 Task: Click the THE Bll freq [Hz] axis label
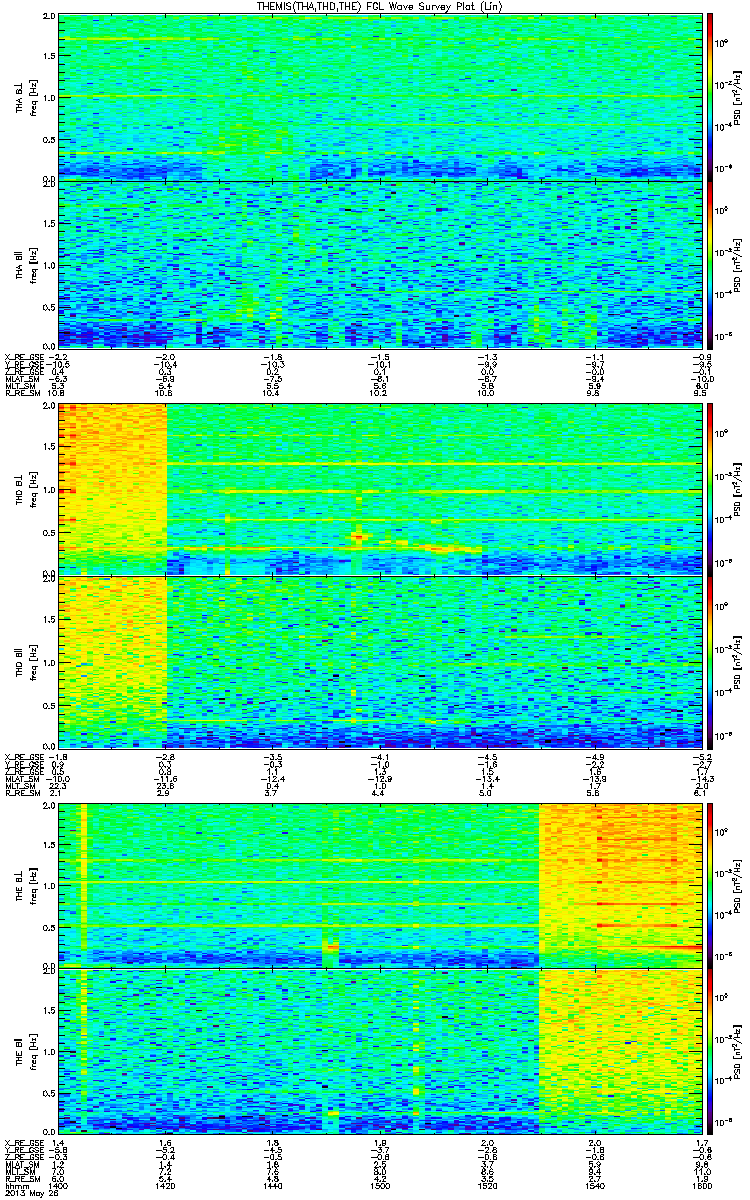pyautogui.click(x=28, y=1050)
